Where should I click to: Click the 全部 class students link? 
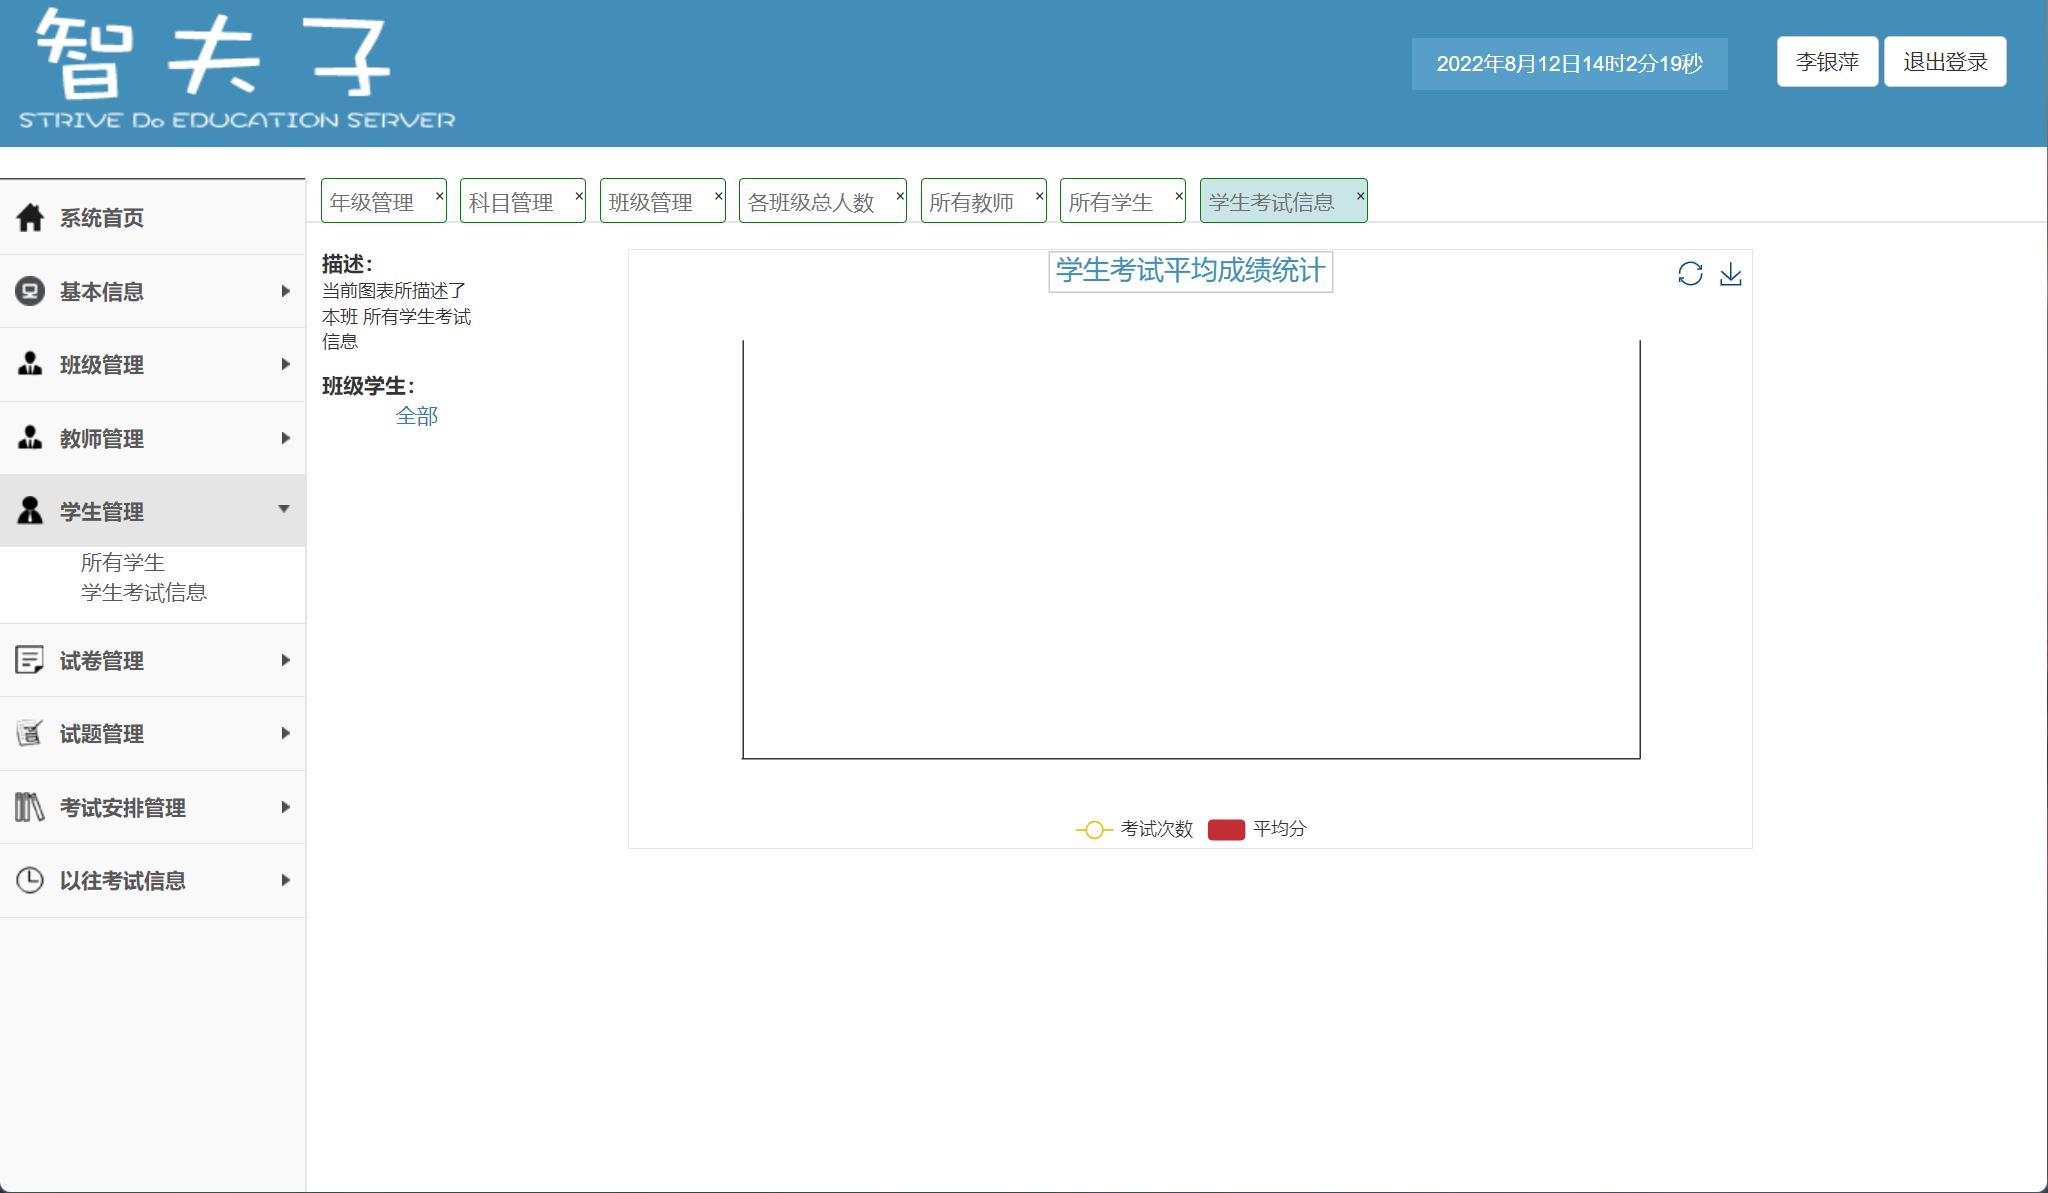416,416
